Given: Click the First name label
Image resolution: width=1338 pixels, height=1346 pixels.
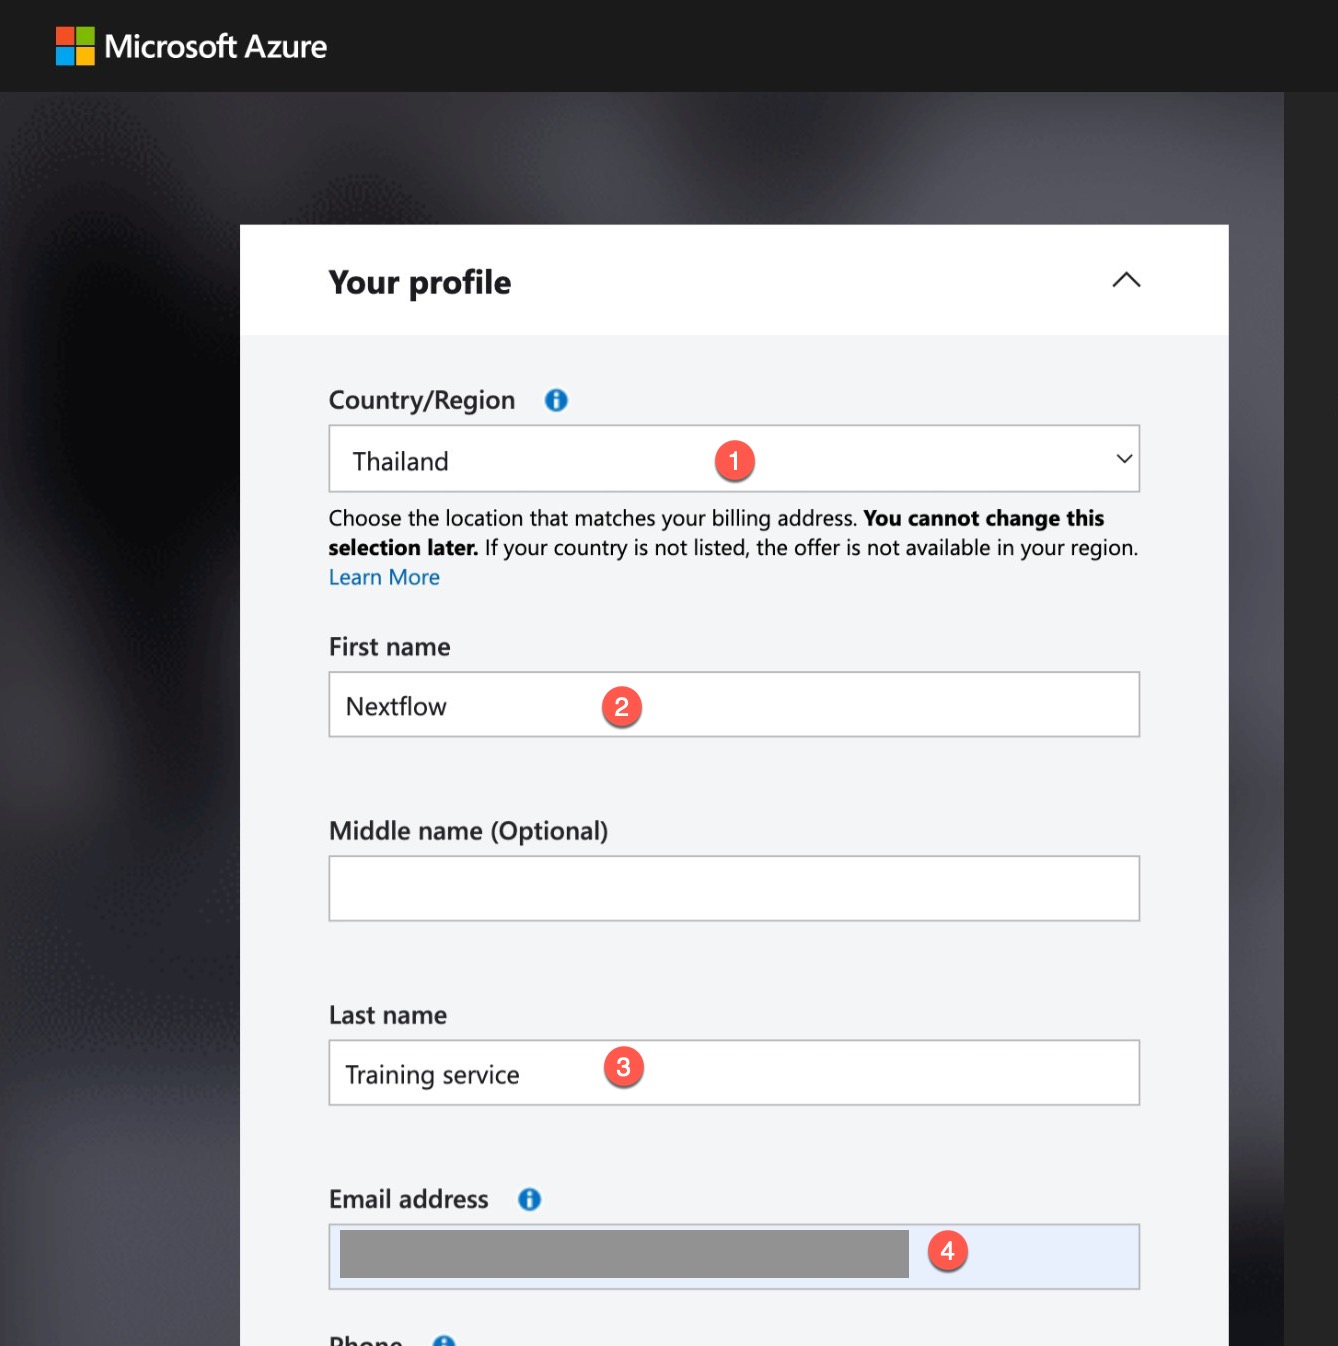Looking at the screenshot, I should (390, 647).
